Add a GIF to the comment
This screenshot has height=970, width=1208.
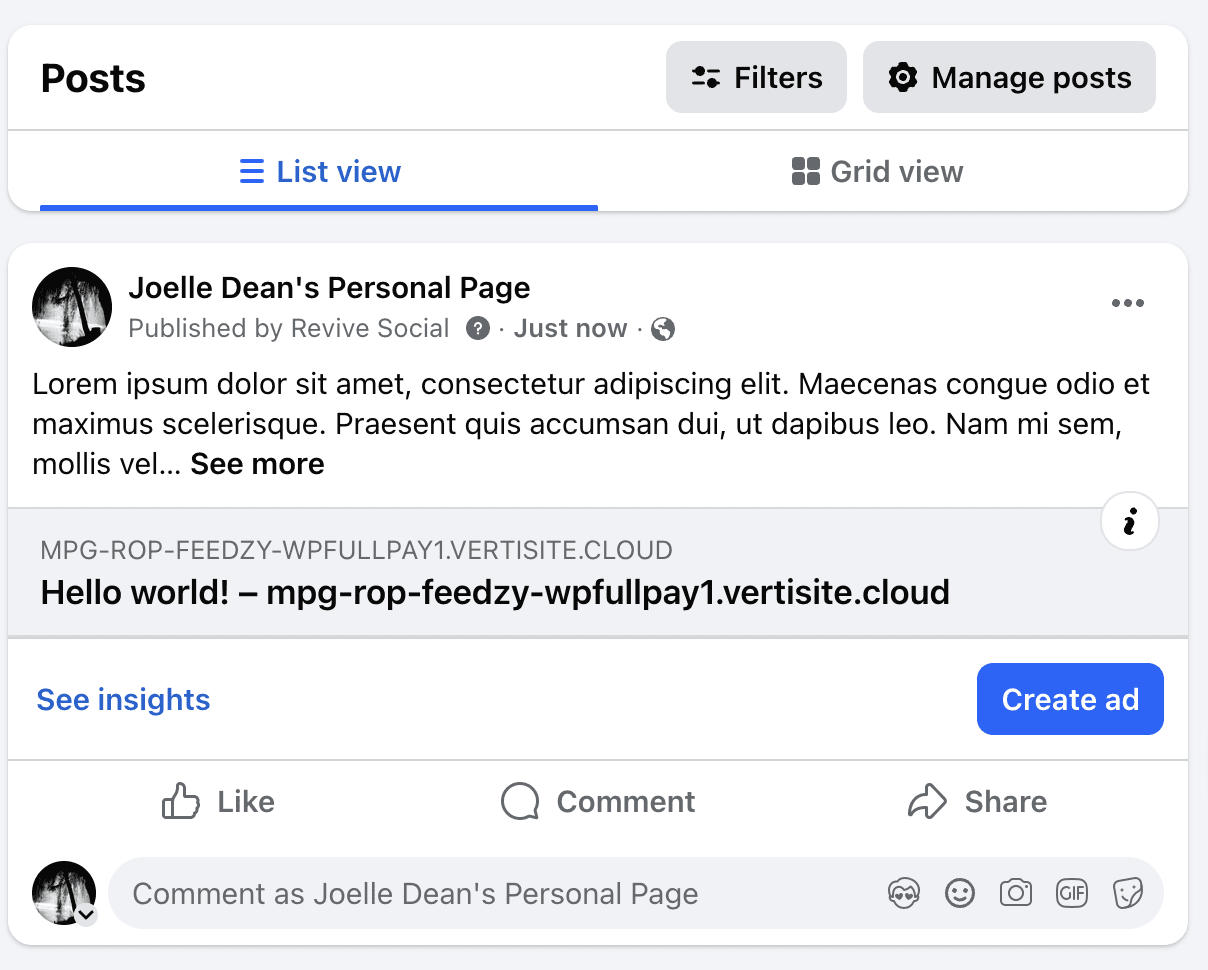tap(1072, 893)
